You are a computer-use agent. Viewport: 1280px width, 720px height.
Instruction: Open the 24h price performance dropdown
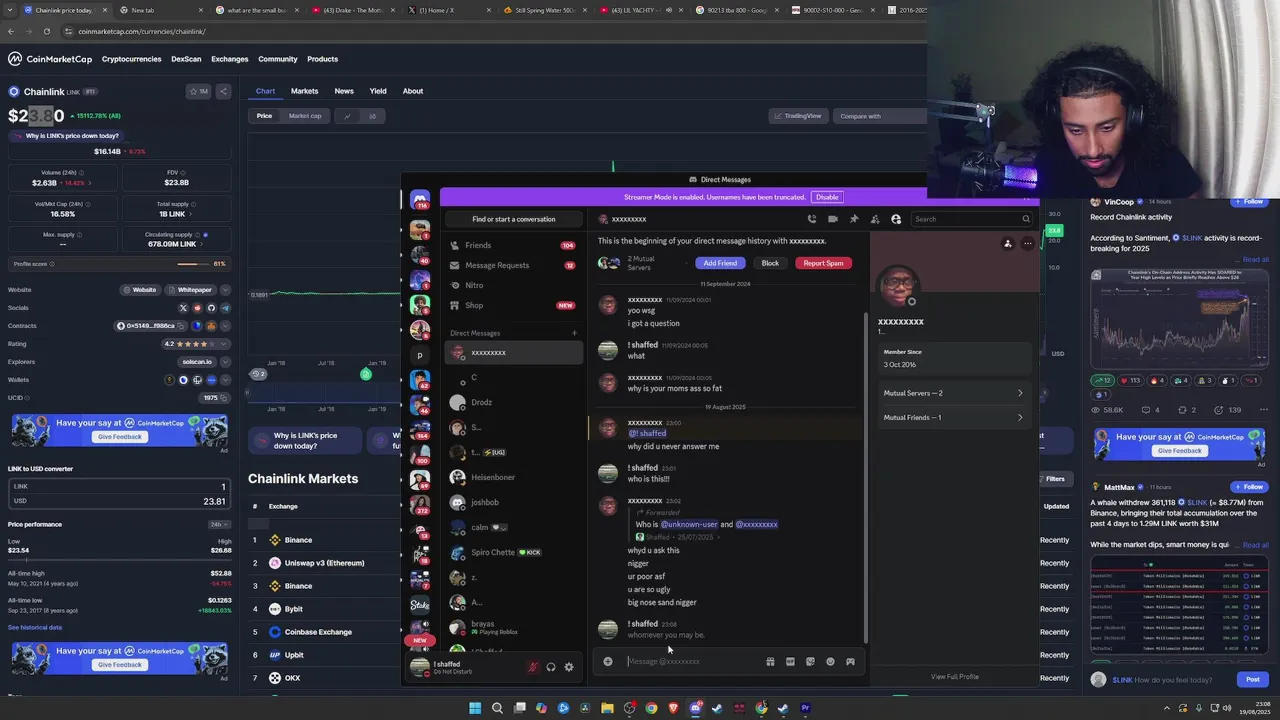[x=219, y=524]
